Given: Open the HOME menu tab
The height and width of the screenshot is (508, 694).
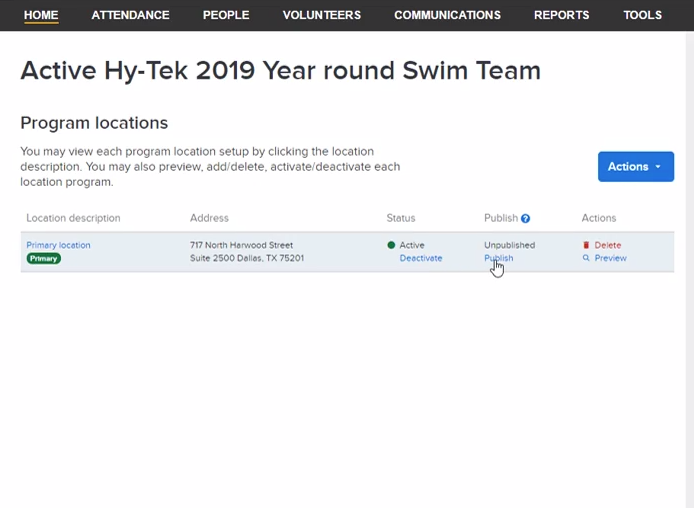Looking at the screenshot, I should pos(41,15).
